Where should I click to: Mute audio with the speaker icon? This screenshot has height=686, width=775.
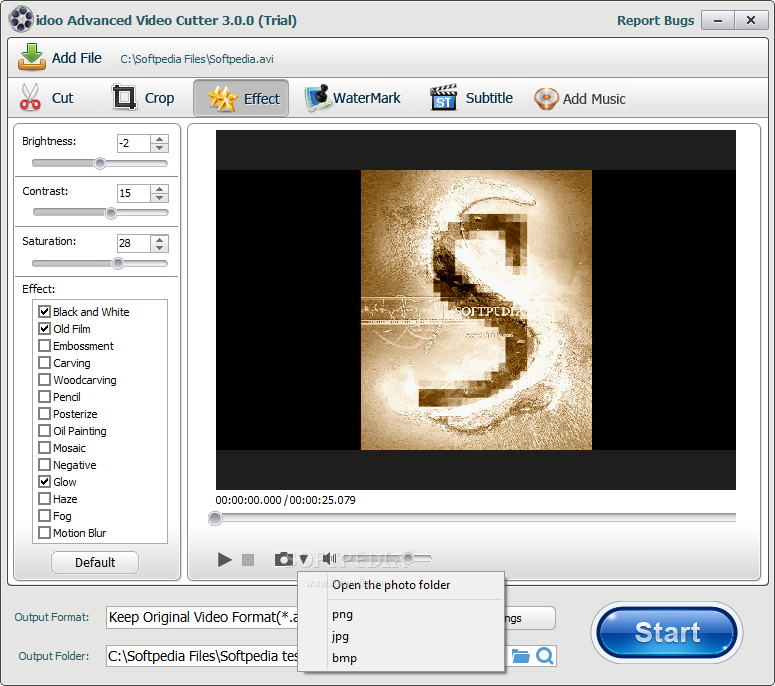pyautogui.click(x=329, y=559)
